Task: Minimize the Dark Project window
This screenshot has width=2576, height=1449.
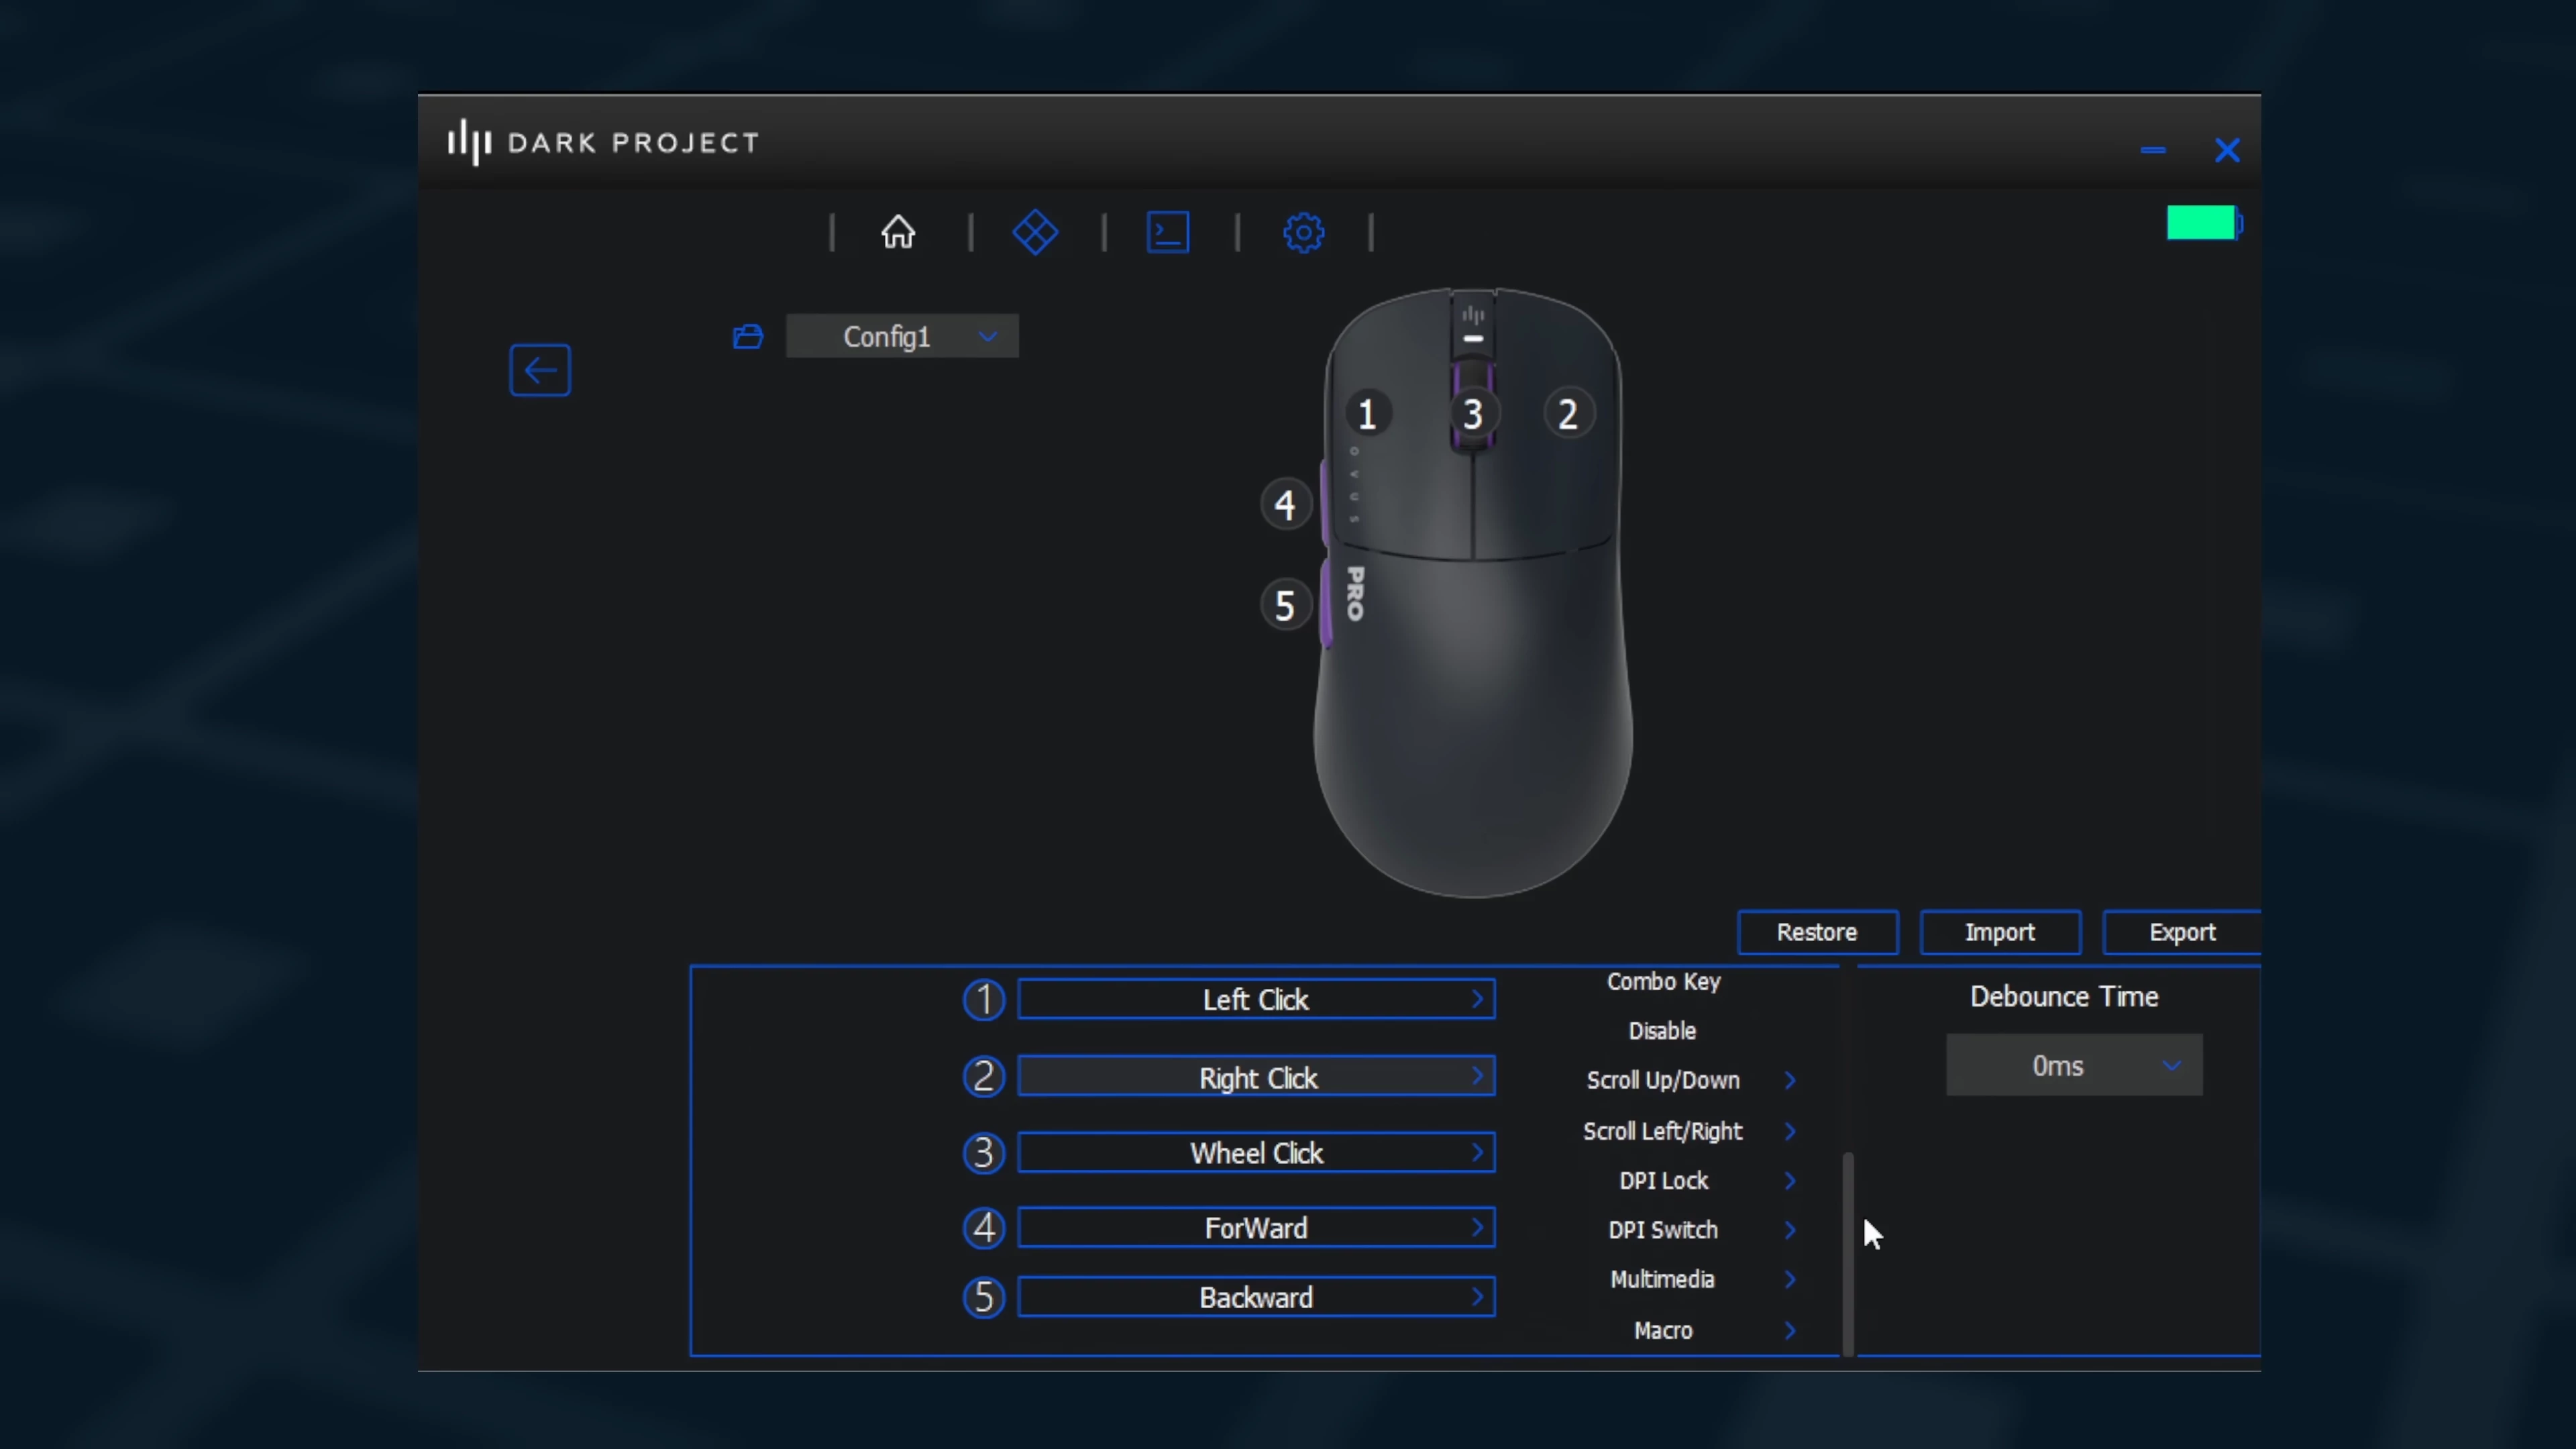Action: pyautogui.click(x=2153, y=150)
